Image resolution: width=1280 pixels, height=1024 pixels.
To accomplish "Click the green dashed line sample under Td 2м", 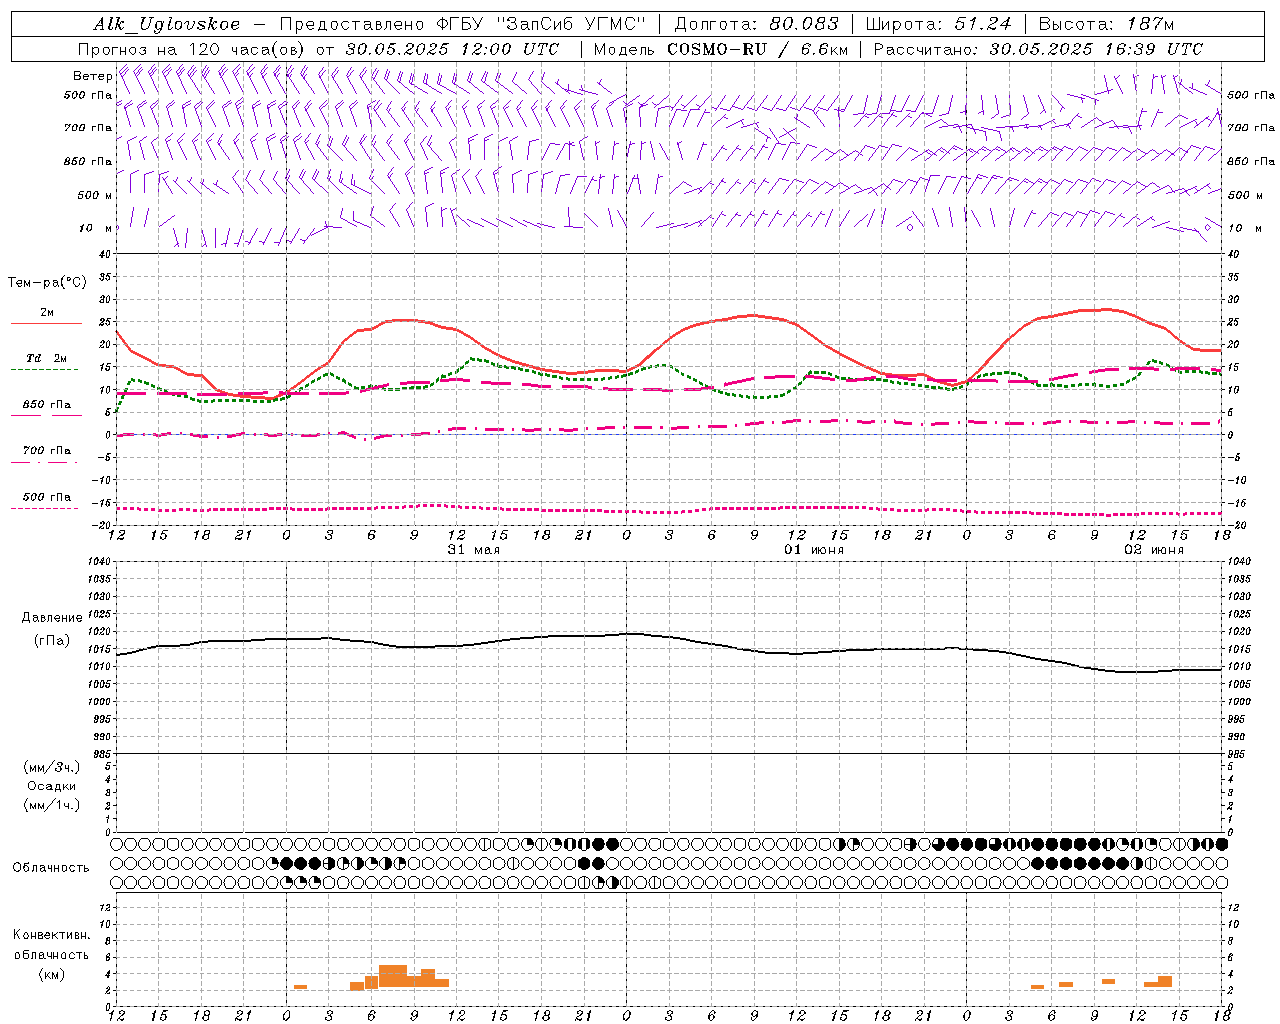I will tap(44, 369).
